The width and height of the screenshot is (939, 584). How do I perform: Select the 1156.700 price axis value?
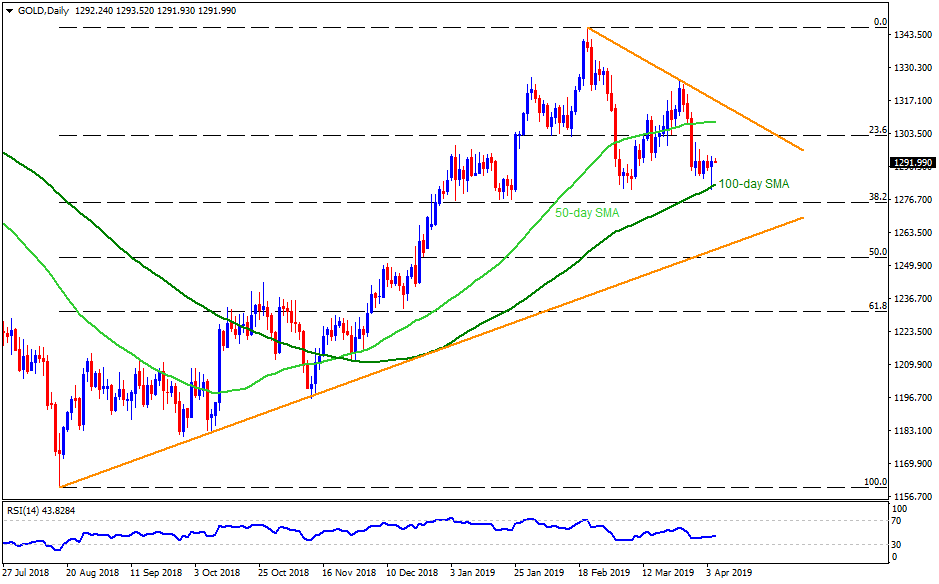click(910, 496)
